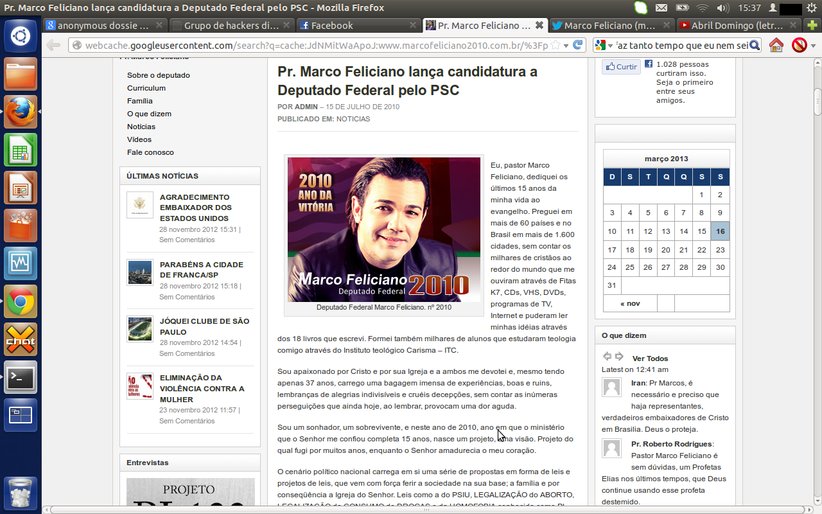Open Terminal from the launcher dock
This screenshot has width=822, height=514.
[x=20, y=377]
